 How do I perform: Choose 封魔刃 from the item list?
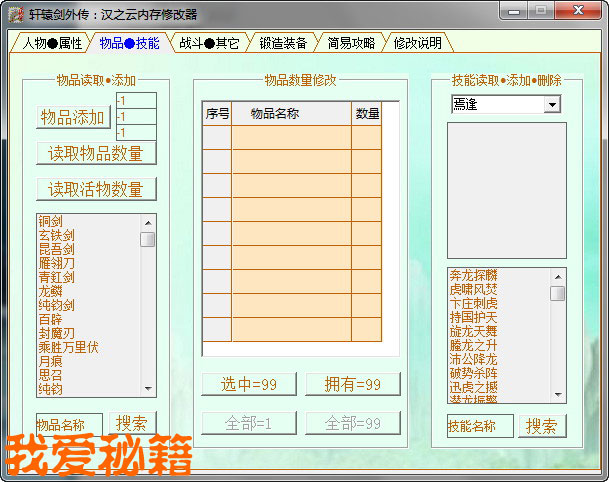[x=57, y=333]
